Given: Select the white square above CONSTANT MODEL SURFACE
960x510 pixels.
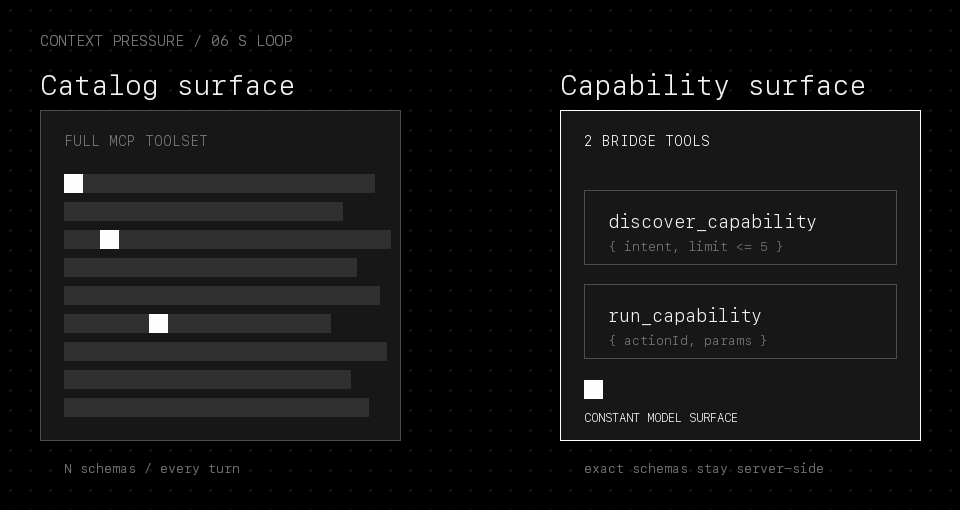Looking at the screenshot, I should pyautogui.click(x=593, y=389).
